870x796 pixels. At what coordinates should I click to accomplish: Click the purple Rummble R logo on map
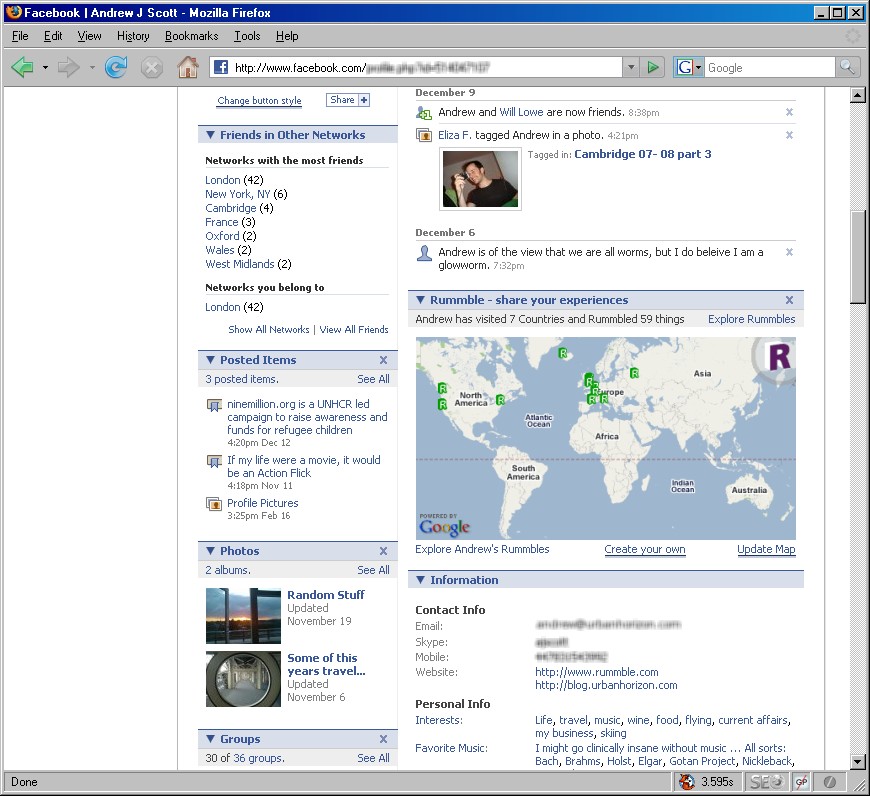[x=778, y=357]
